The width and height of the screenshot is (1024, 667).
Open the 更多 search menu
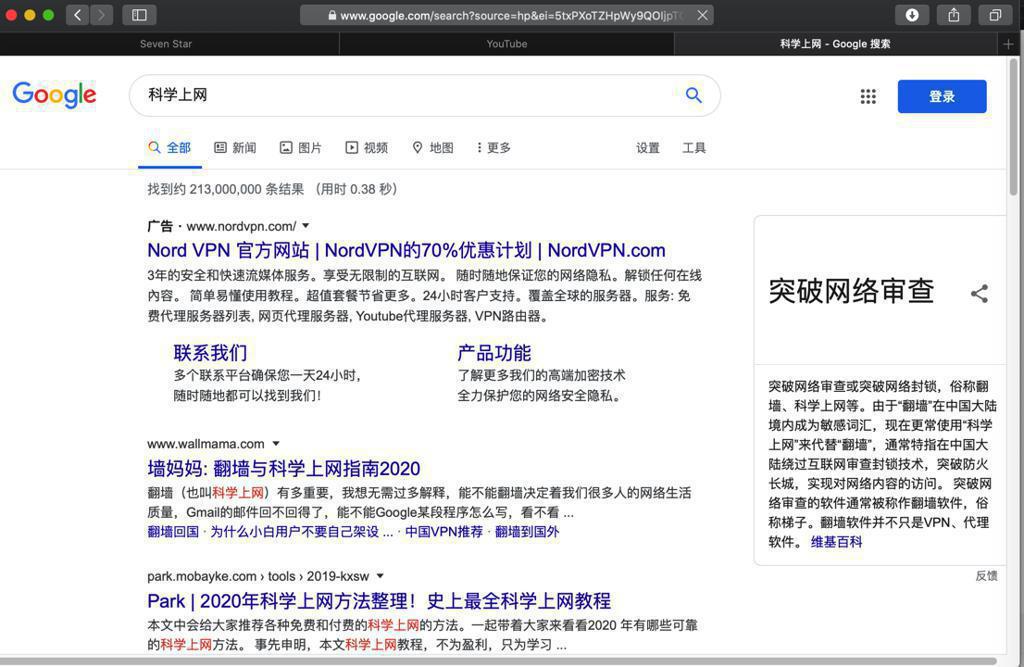pyautogui.click(x=494, y=148)
